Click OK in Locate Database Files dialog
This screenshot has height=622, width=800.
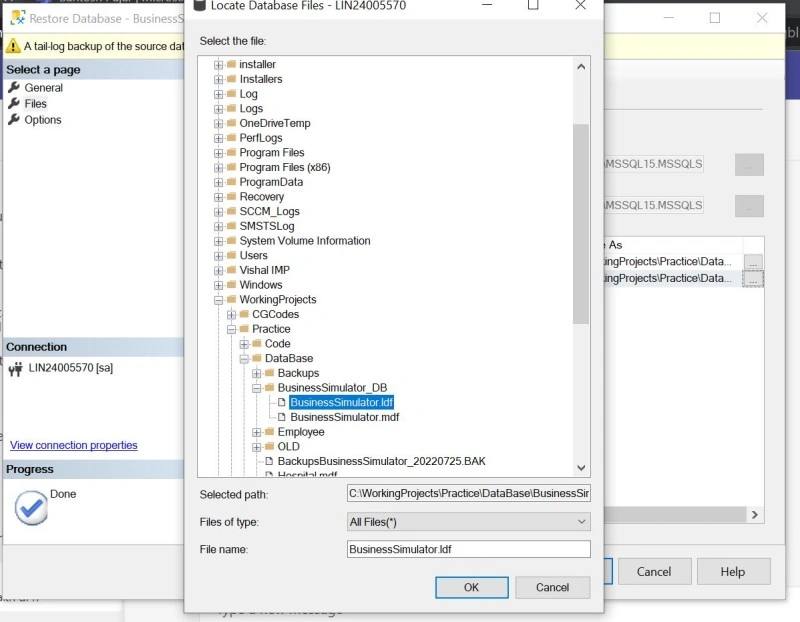click(x=471, y=587)
